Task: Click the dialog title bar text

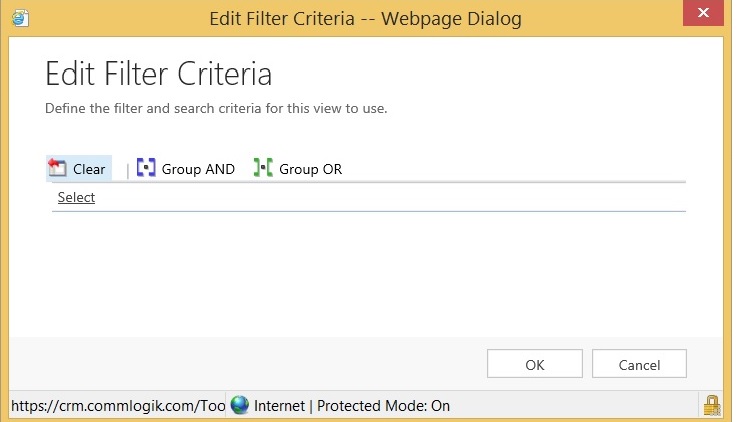Action: pos(365,18)
